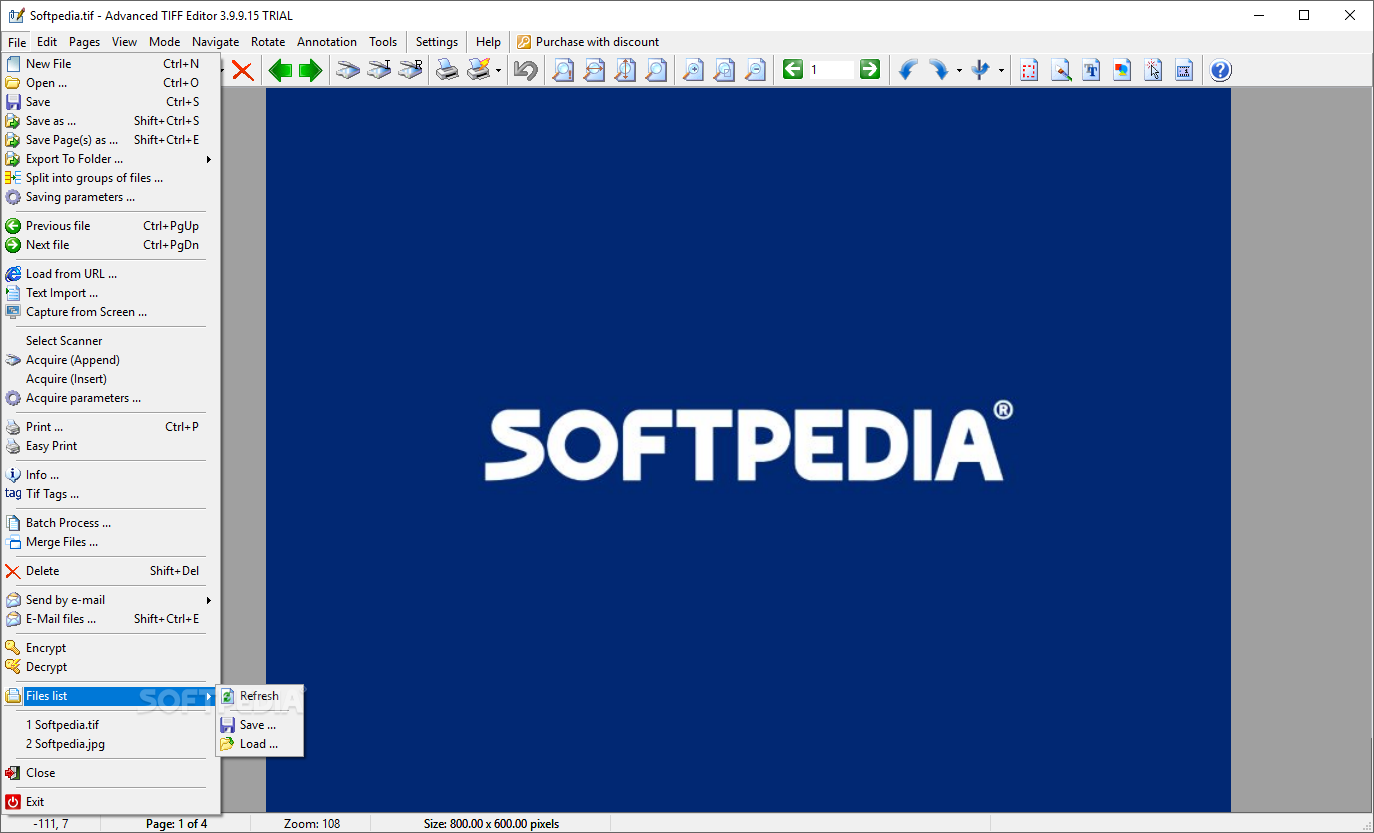1374x833 pixels.
Task: Choose Merge Files ... menu entry
Action: click(111, 542)
